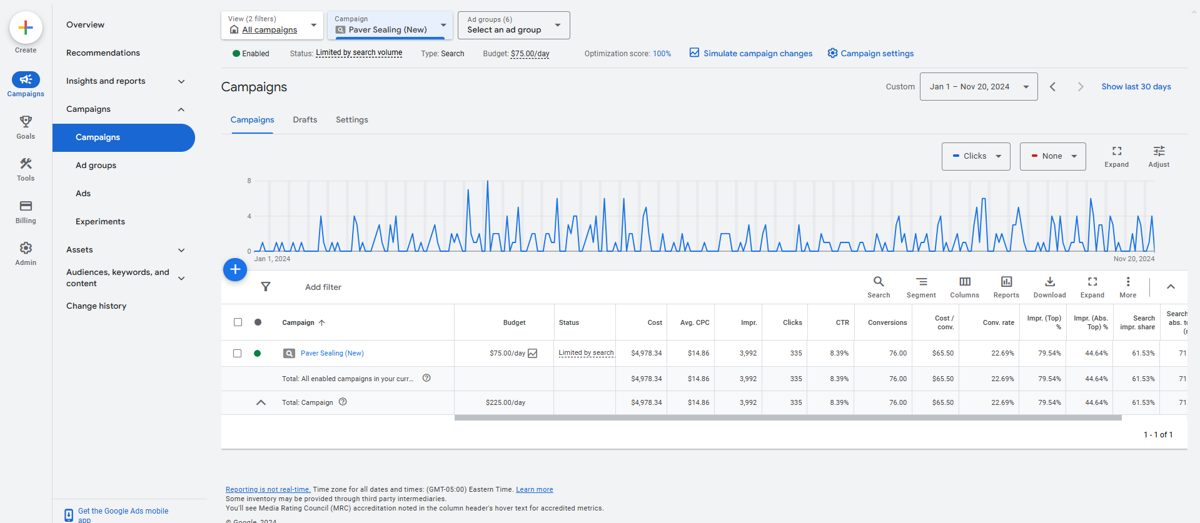Sort by the Conversions column header
1200x523 pixels.
[887, 322]
